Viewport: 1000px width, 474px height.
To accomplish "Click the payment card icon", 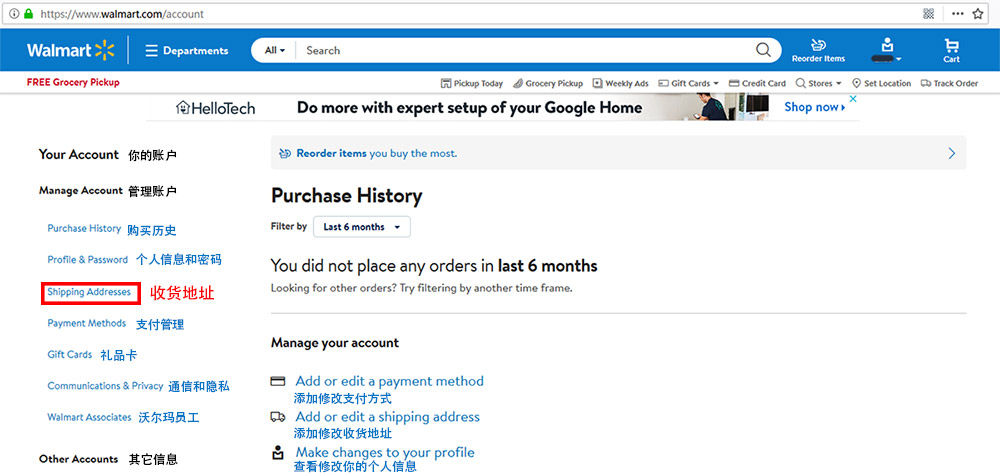I will 277,381.
